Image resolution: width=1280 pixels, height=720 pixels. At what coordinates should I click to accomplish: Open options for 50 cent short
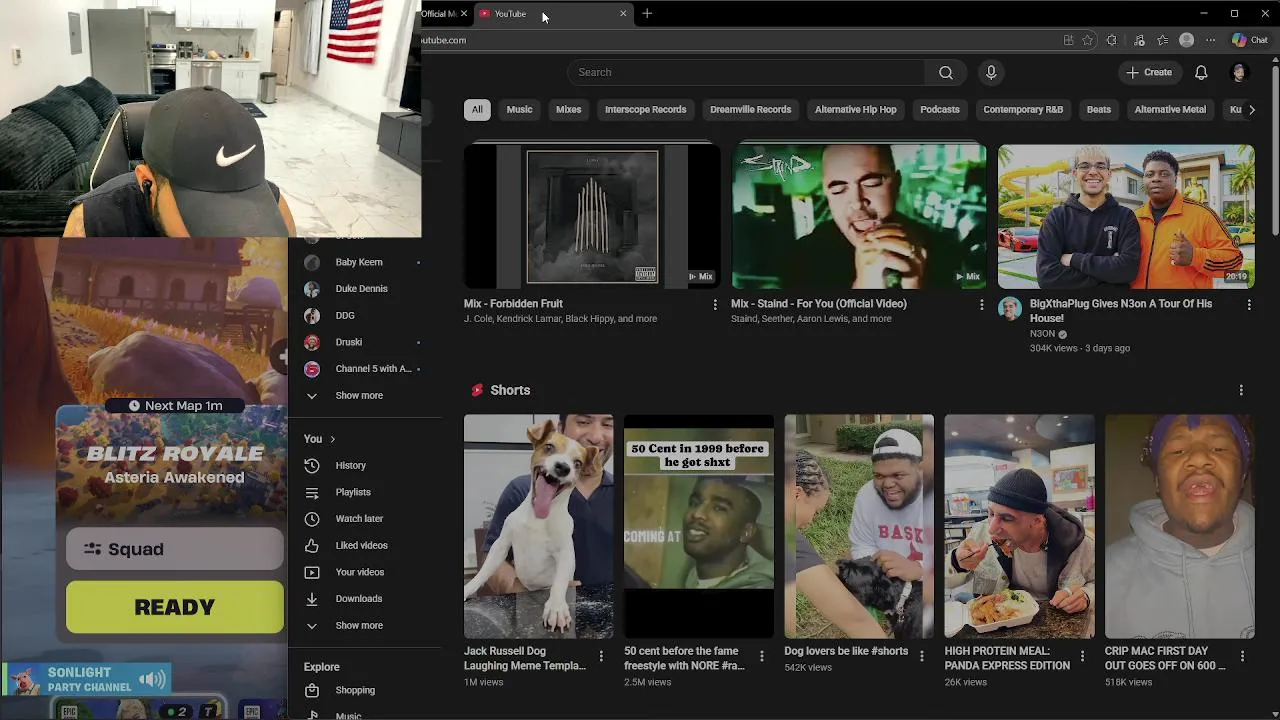pyautogui.click(x=761, y=656)
